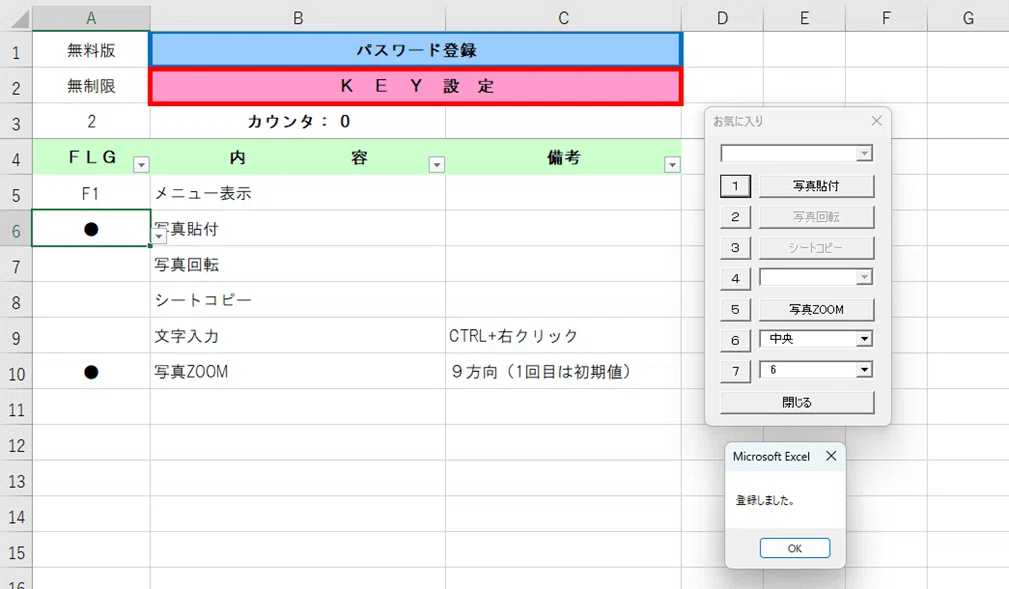Click cell A5 containing F1
The image size is (1009, 589).
tap(91, 193)
